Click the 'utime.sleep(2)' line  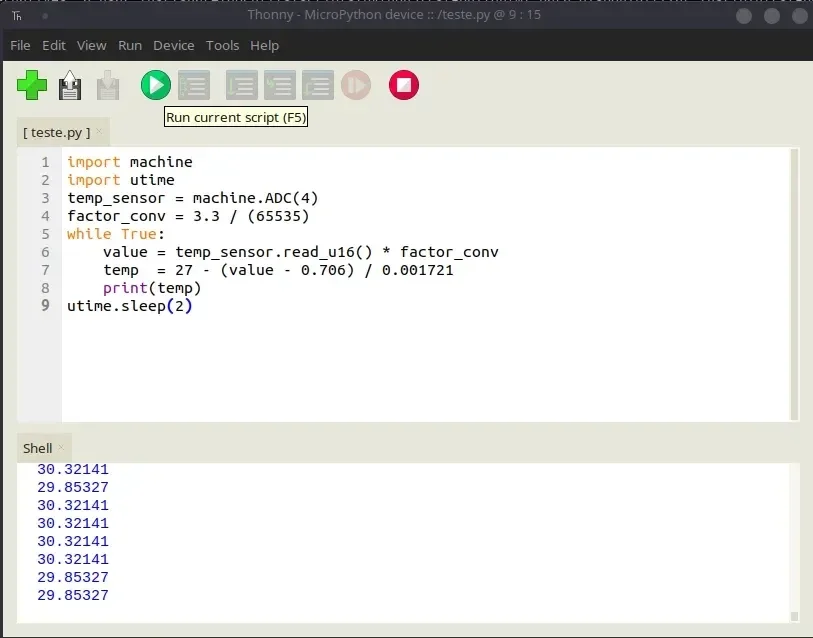click(130, 306)
